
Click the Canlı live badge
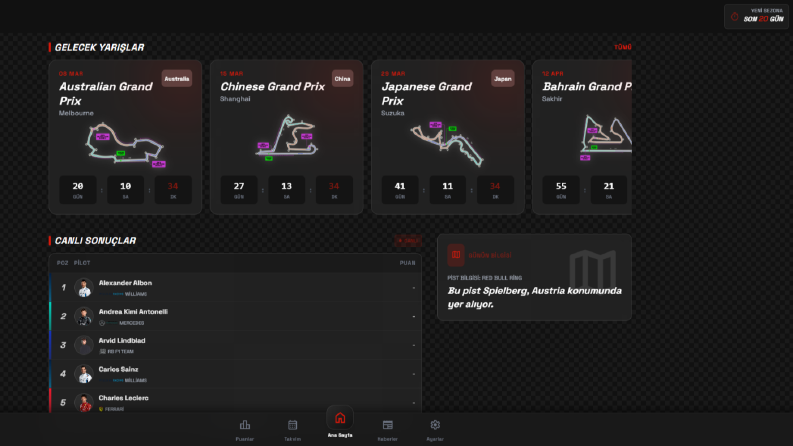(408, 241)
